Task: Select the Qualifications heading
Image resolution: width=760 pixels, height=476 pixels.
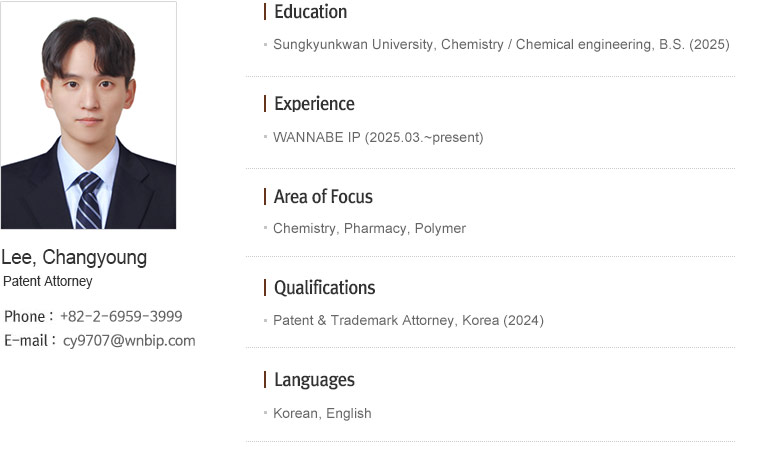Action: point(325,288)
